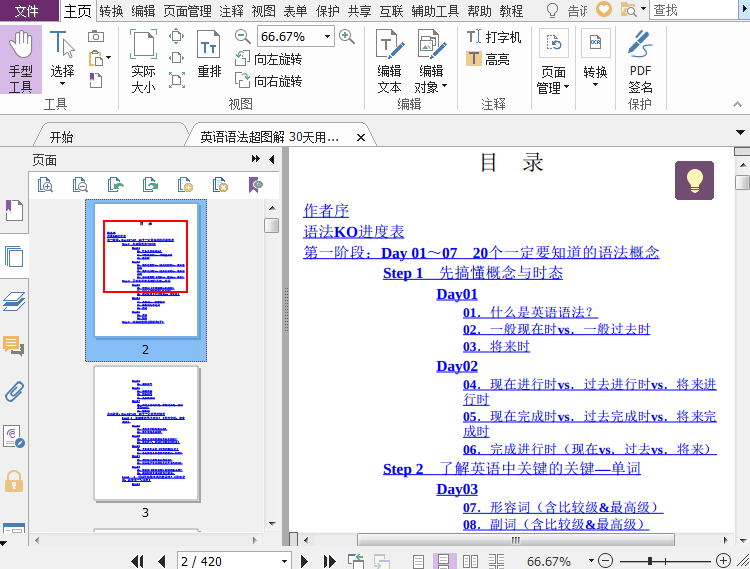Reduce page thumbnails icon

80,185
